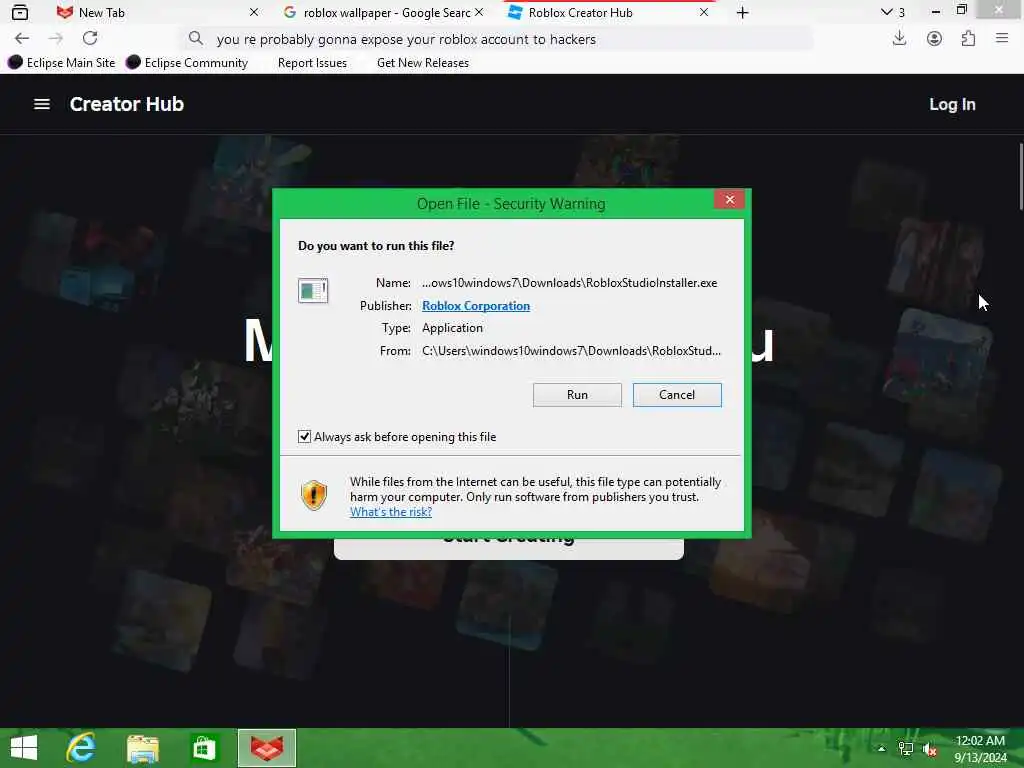The height and width of the screenshot is (768, 1024).
Task: Restore down the browser window
Action: pos(961,10)
